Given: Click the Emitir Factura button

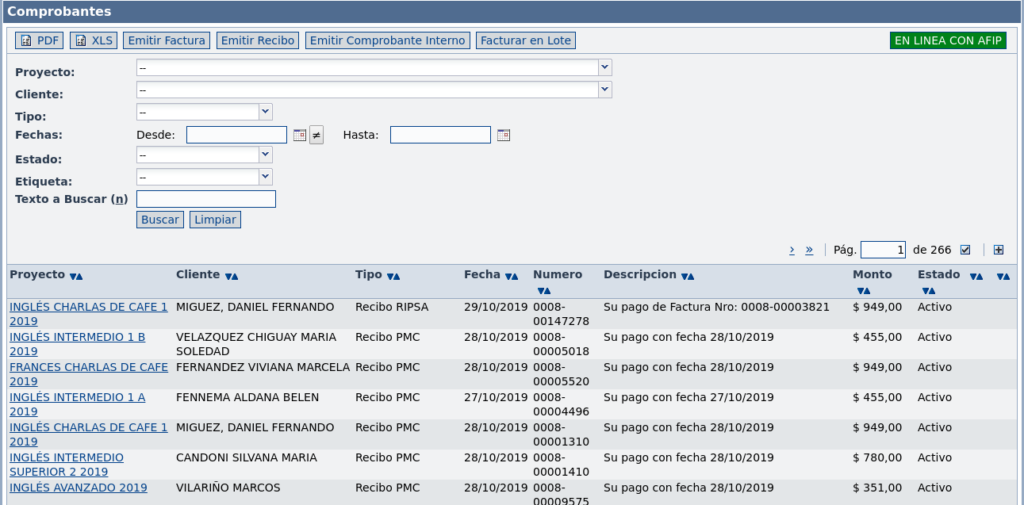Looking at the screenshot, I should point(167,41).
